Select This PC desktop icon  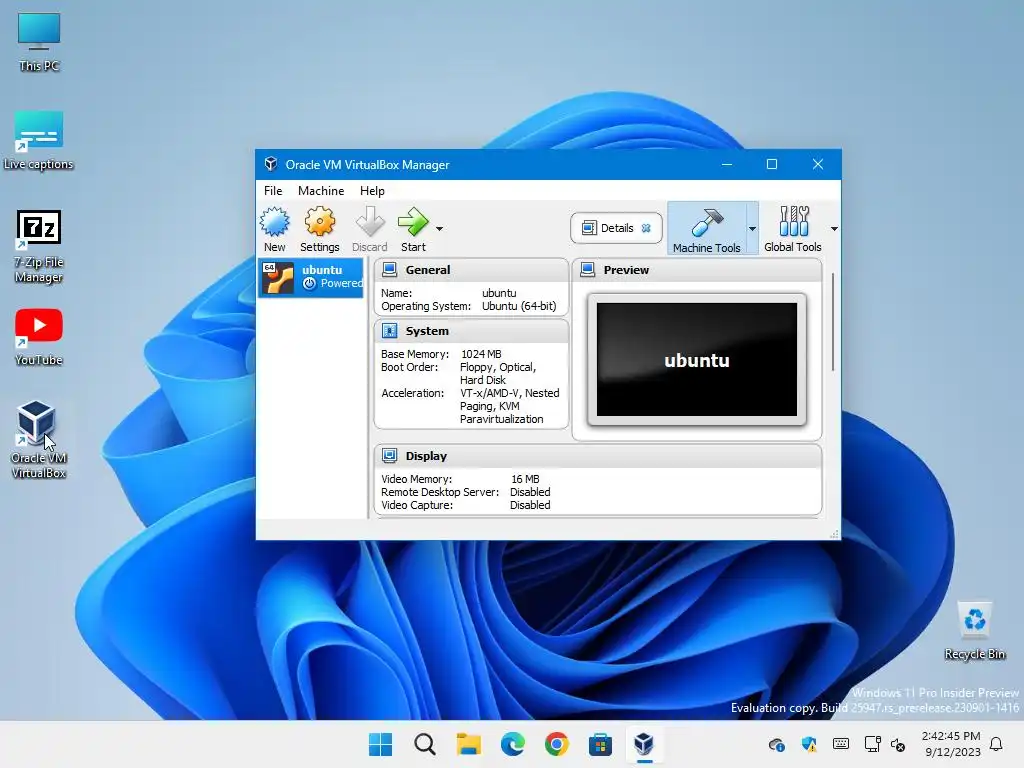click(x=39, y=41)
